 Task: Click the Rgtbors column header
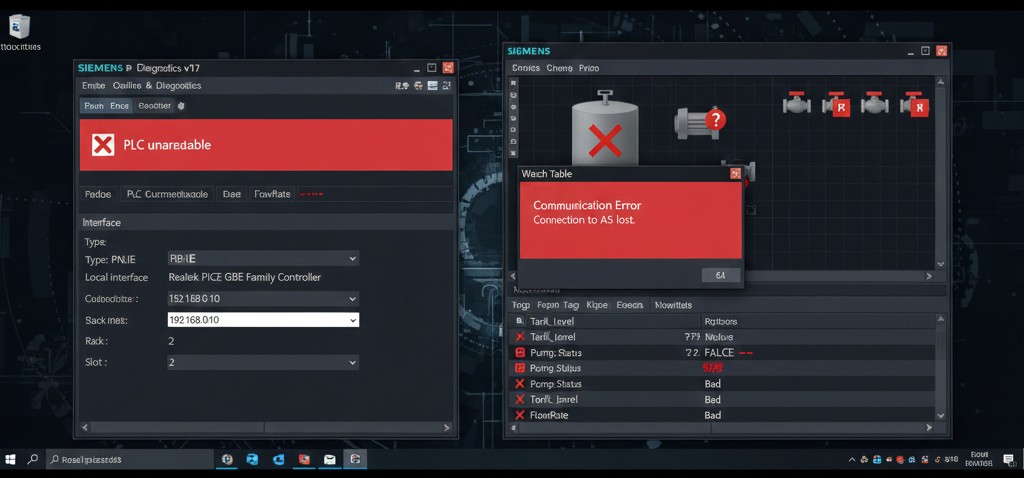(721, 321)
